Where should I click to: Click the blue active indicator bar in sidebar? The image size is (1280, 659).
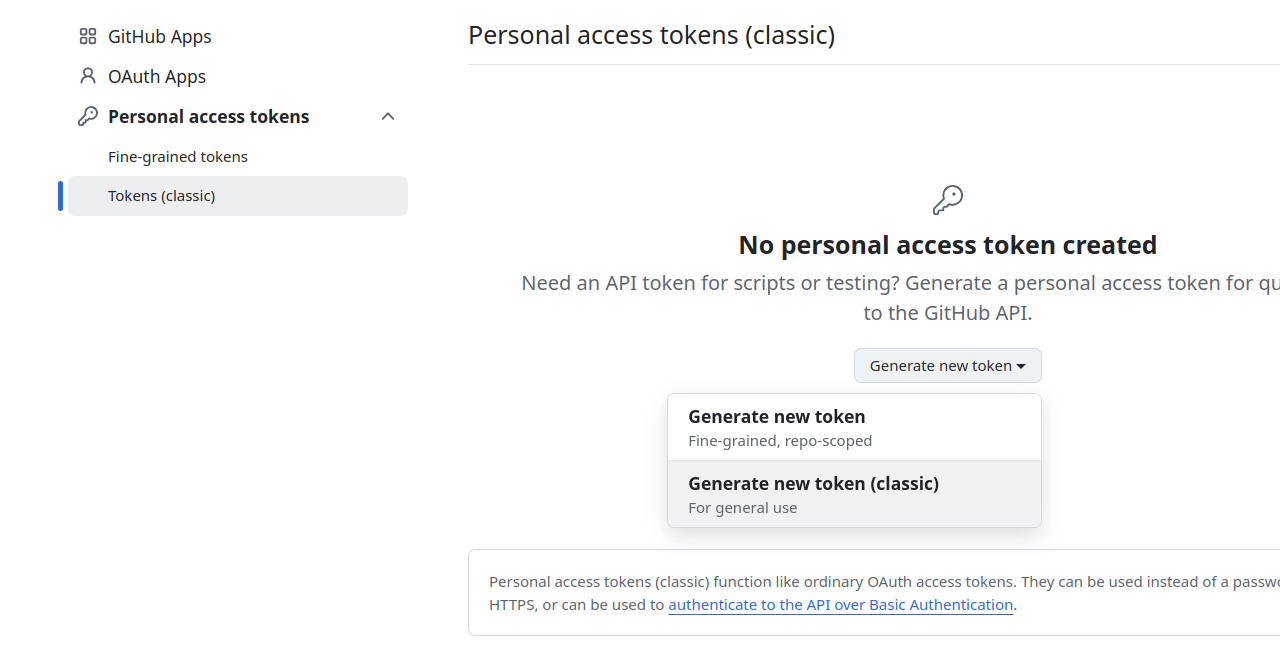[x=61, y=196]
